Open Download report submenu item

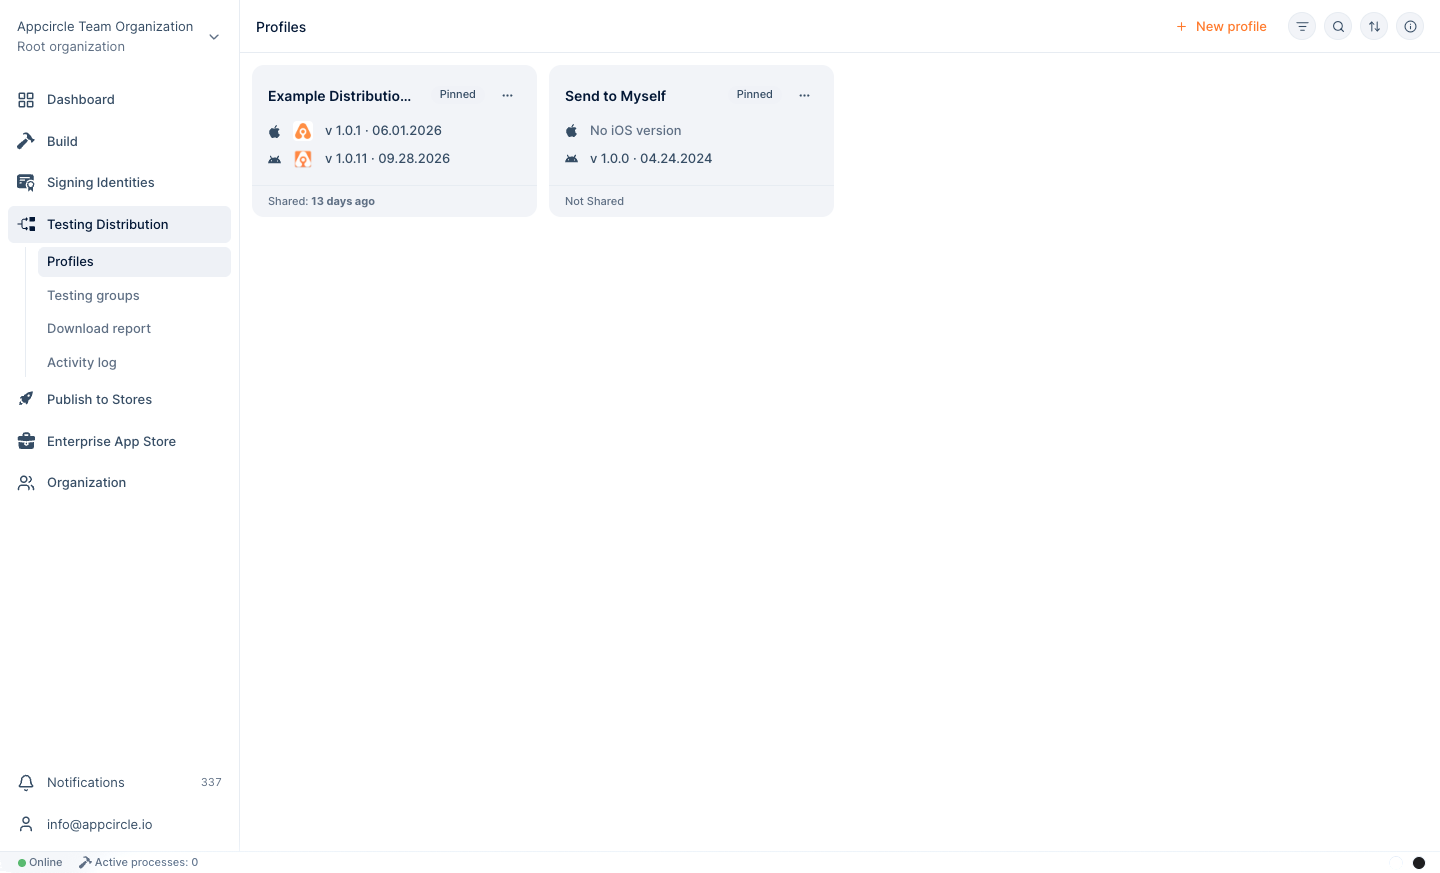coord(134,328)
